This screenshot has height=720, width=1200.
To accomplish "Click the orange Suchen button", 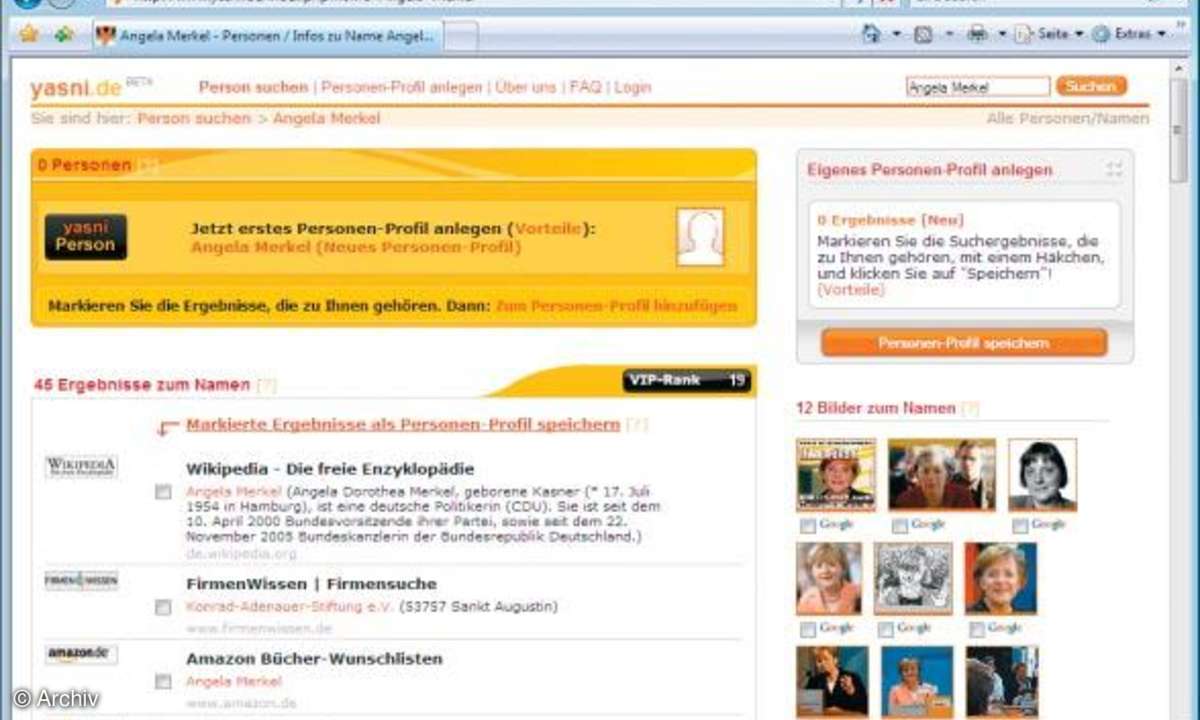I will (x=1091, y=87).
